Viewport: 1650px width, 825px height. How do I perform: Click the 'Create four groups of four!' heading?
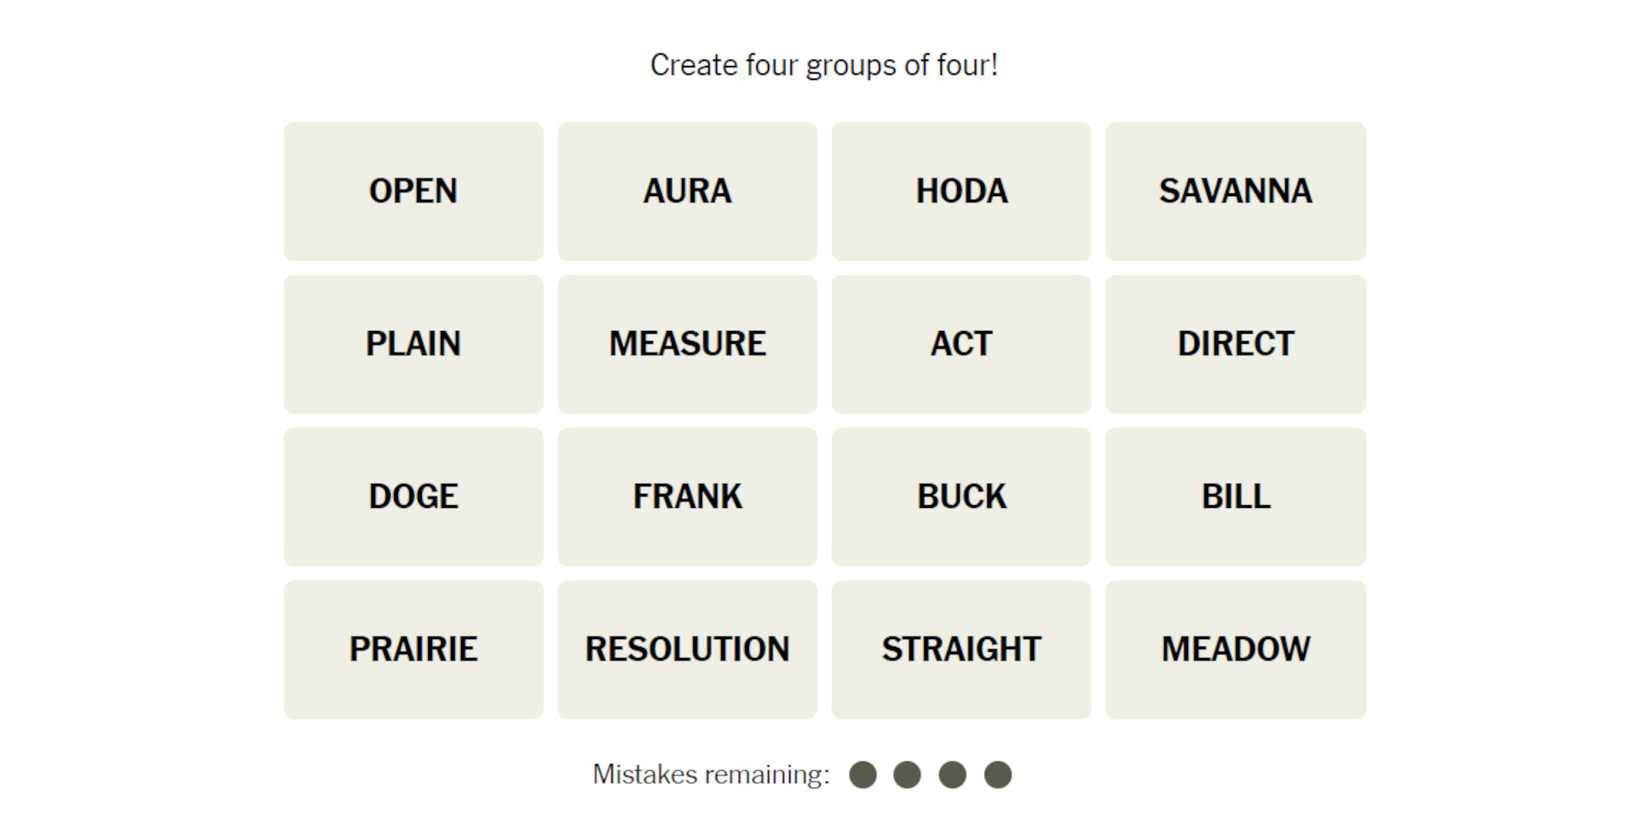pos(824,65)
